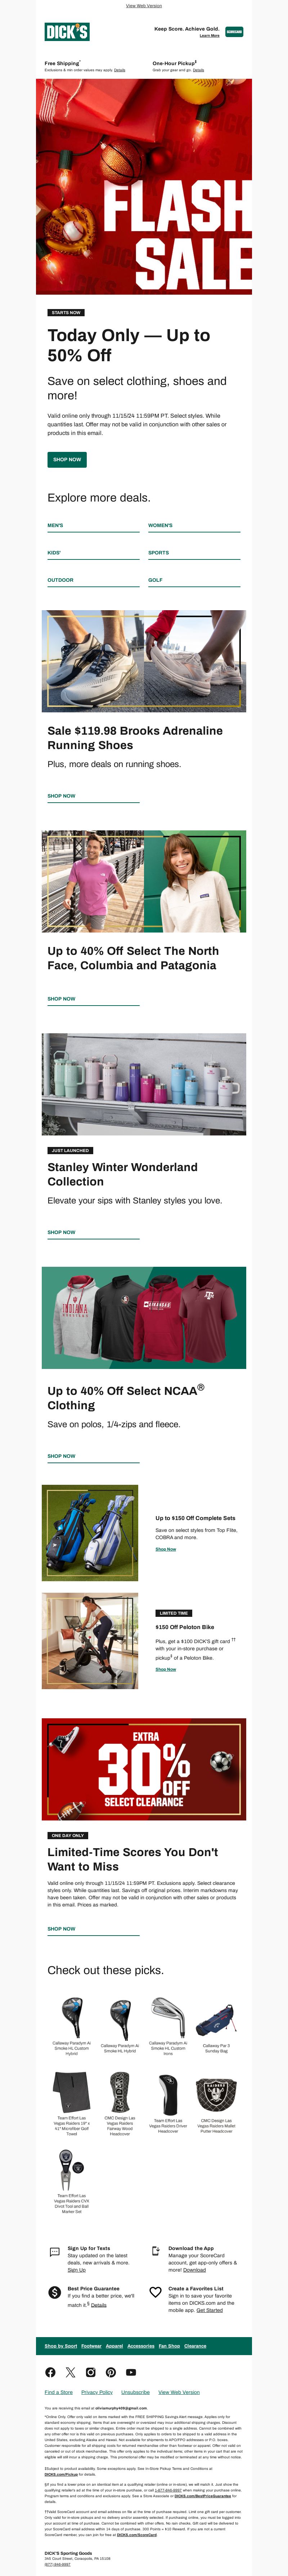Click the green ScoreCard badge in the header
288x2576 pixels.
(234, 32)
